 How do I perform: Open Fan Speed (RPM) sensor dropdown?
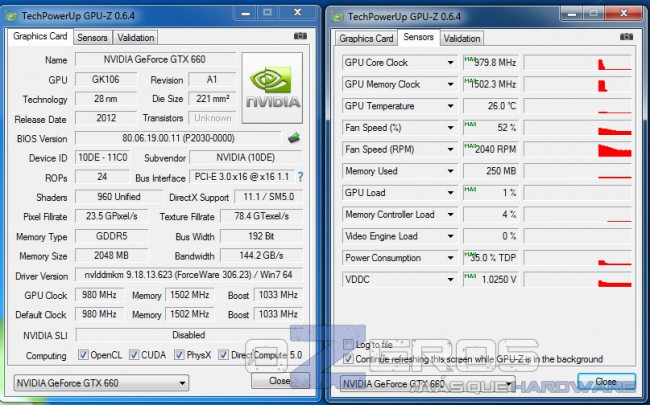coord(450,149)
